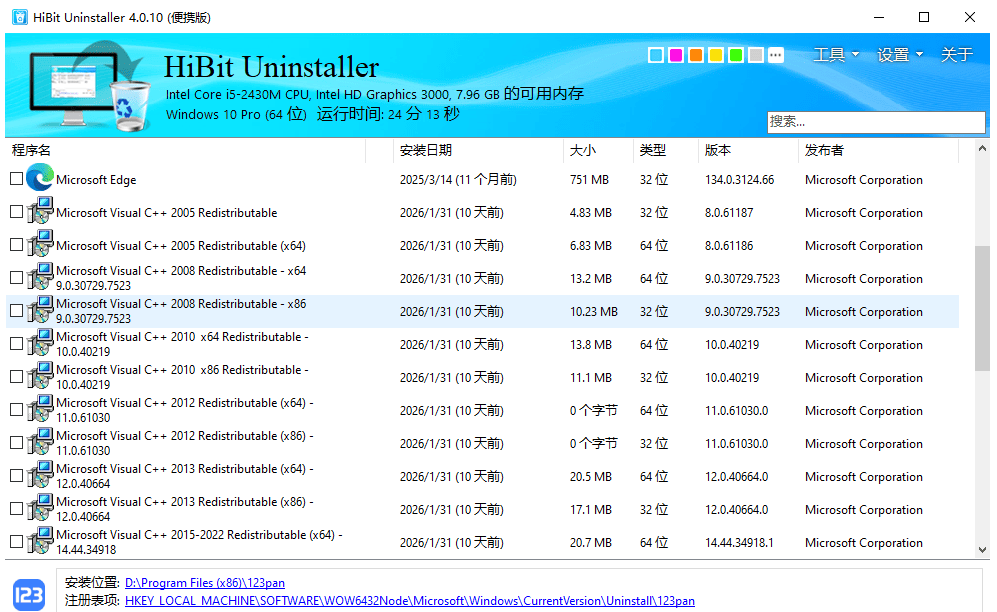Check Visual C++ 2013 (x64) checkbox
The image size is (997, 612).
(17, 476)
